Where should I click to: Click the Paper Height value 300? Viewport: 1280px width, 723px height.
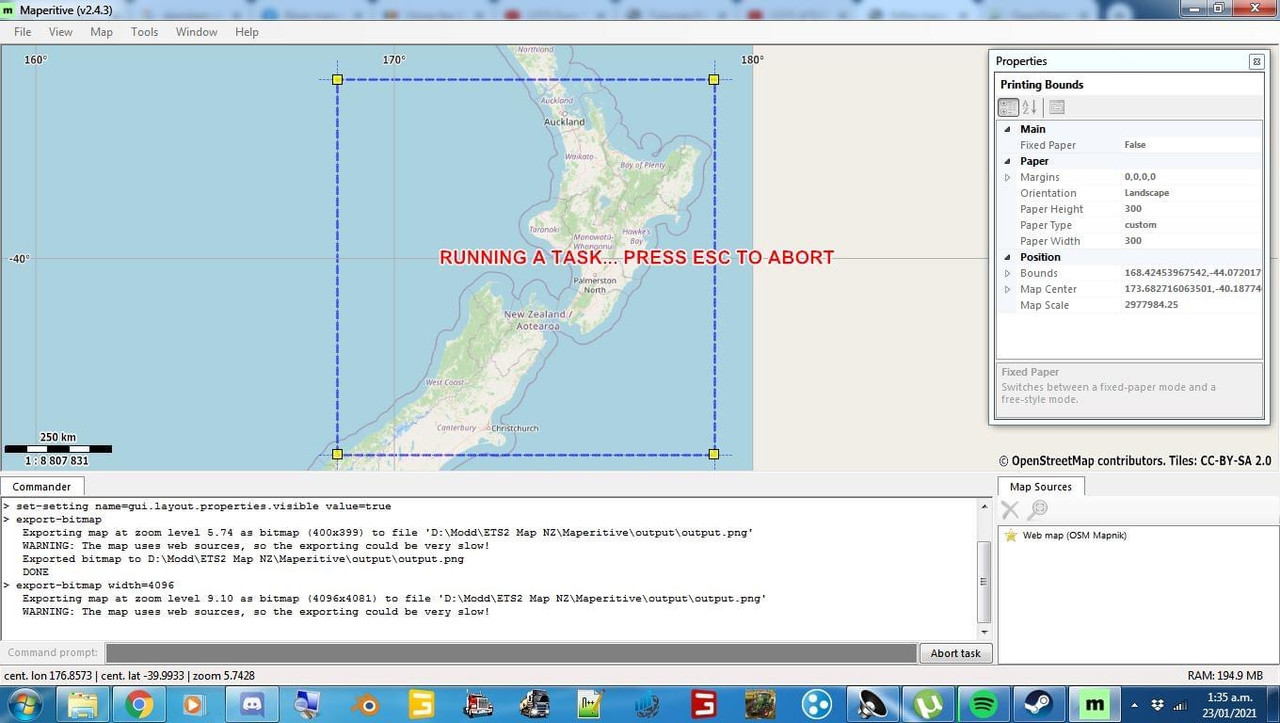click(1133, 209)
